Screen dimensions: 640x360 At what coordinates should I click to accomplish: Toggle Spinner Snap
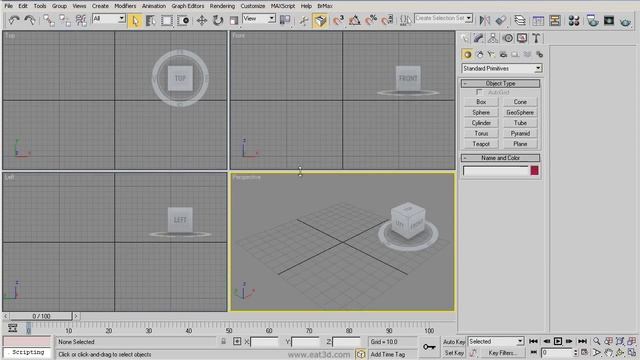pos(387,20)
